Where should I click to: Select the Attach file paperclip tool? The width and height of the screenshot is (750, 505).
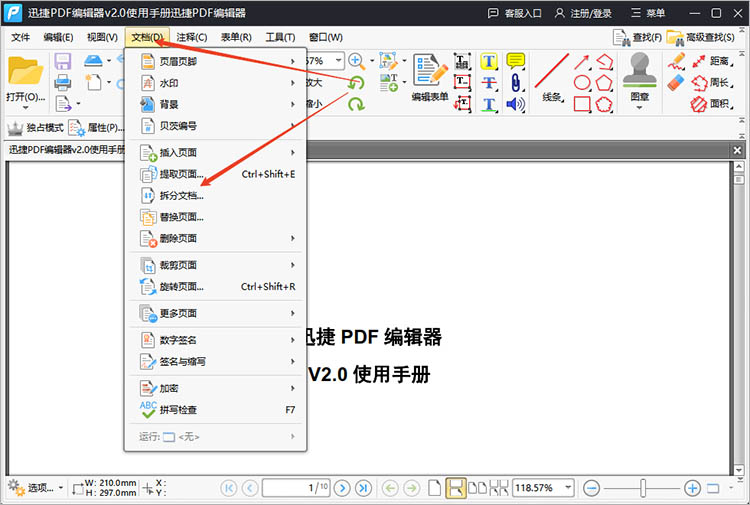[x=515, y=83]
